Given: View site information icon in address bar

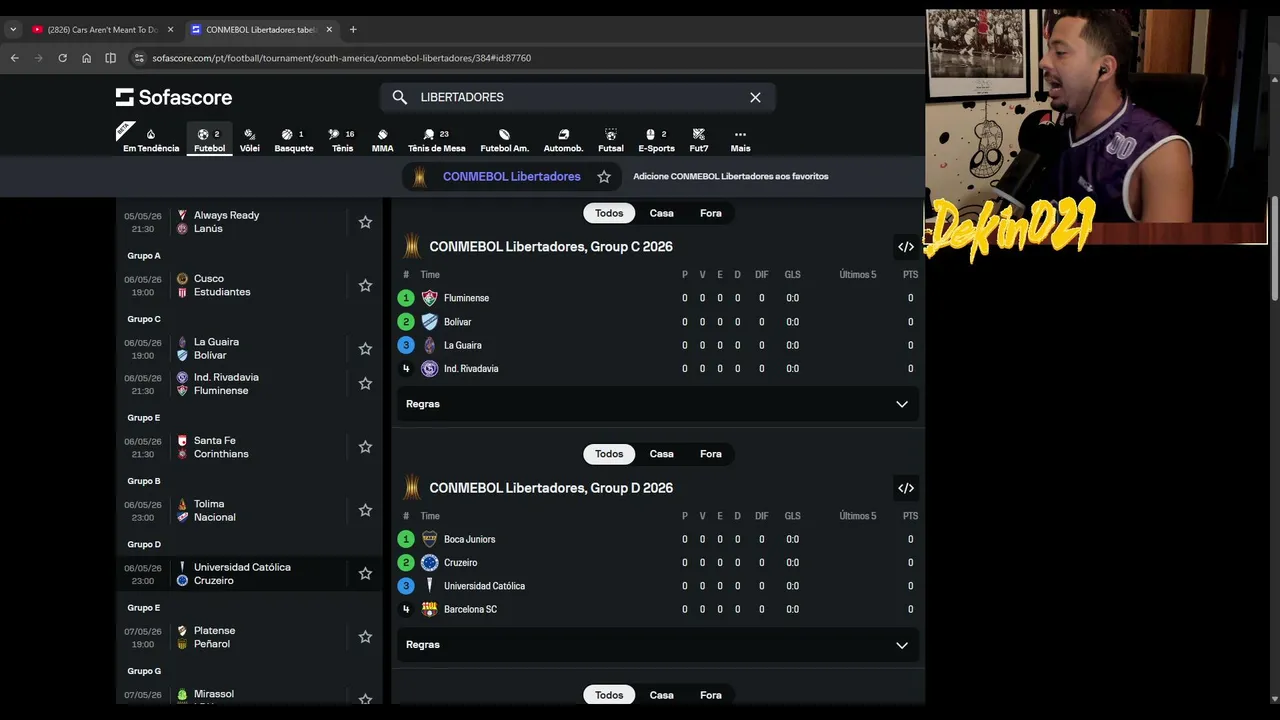Looking at the screenshot, I should [x=139, y=58].
